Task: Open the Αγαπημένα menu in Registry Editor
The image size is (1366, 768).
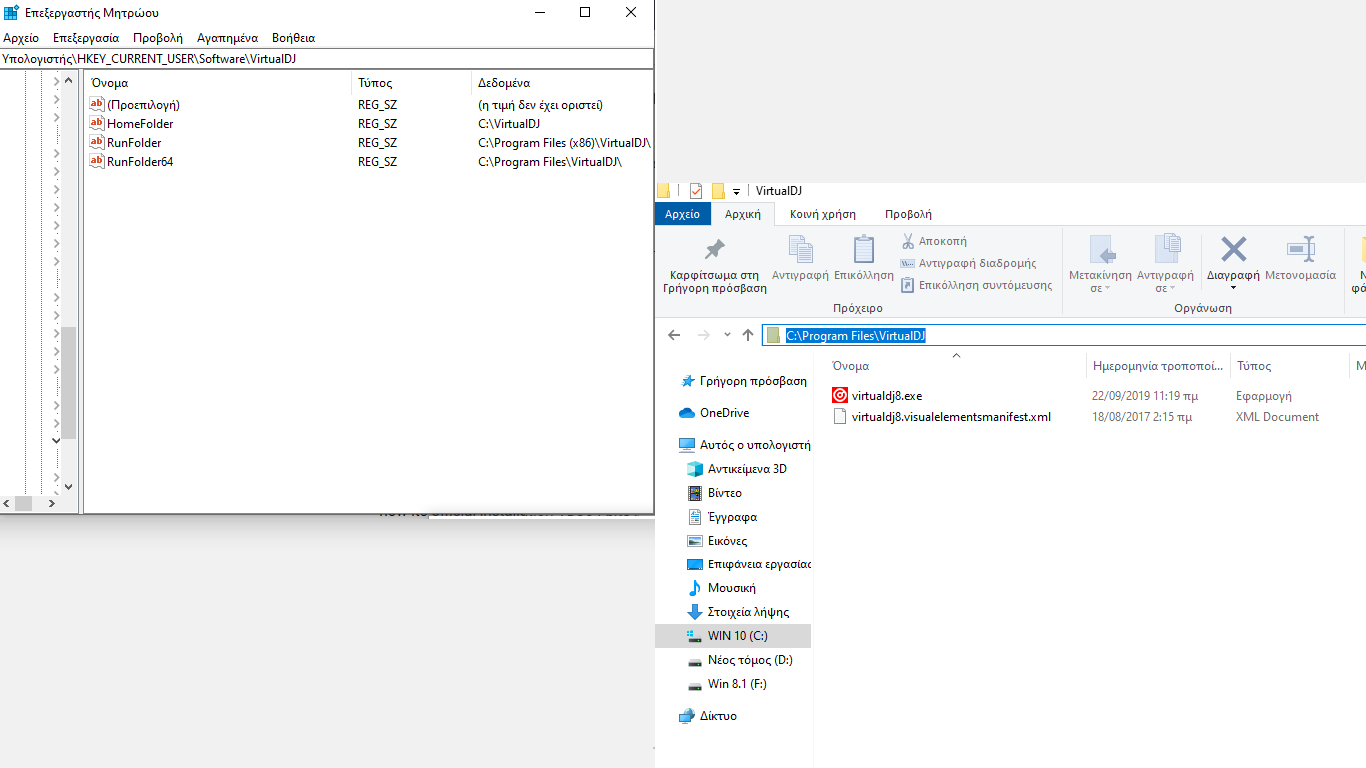Action: pyautogui.click(x=227, y=38)
